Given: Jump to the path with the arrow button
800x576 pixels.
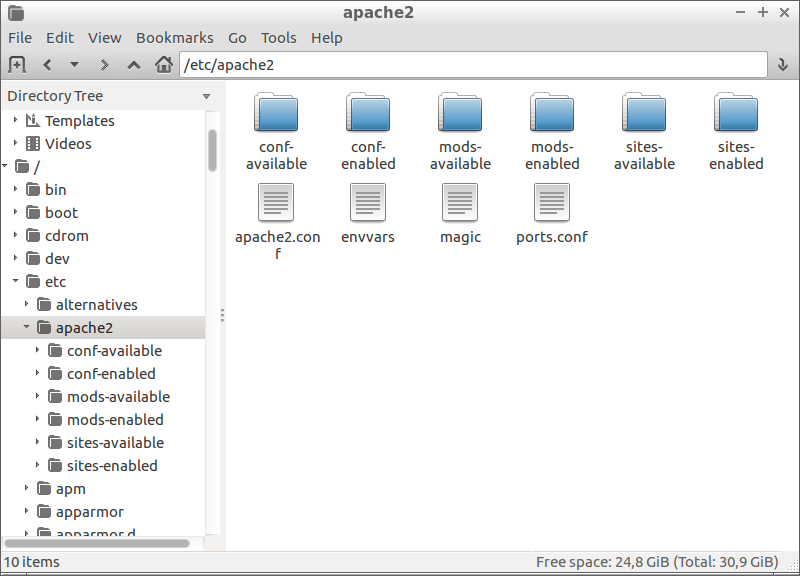Looking at the screenshot, I should (783, 65).
